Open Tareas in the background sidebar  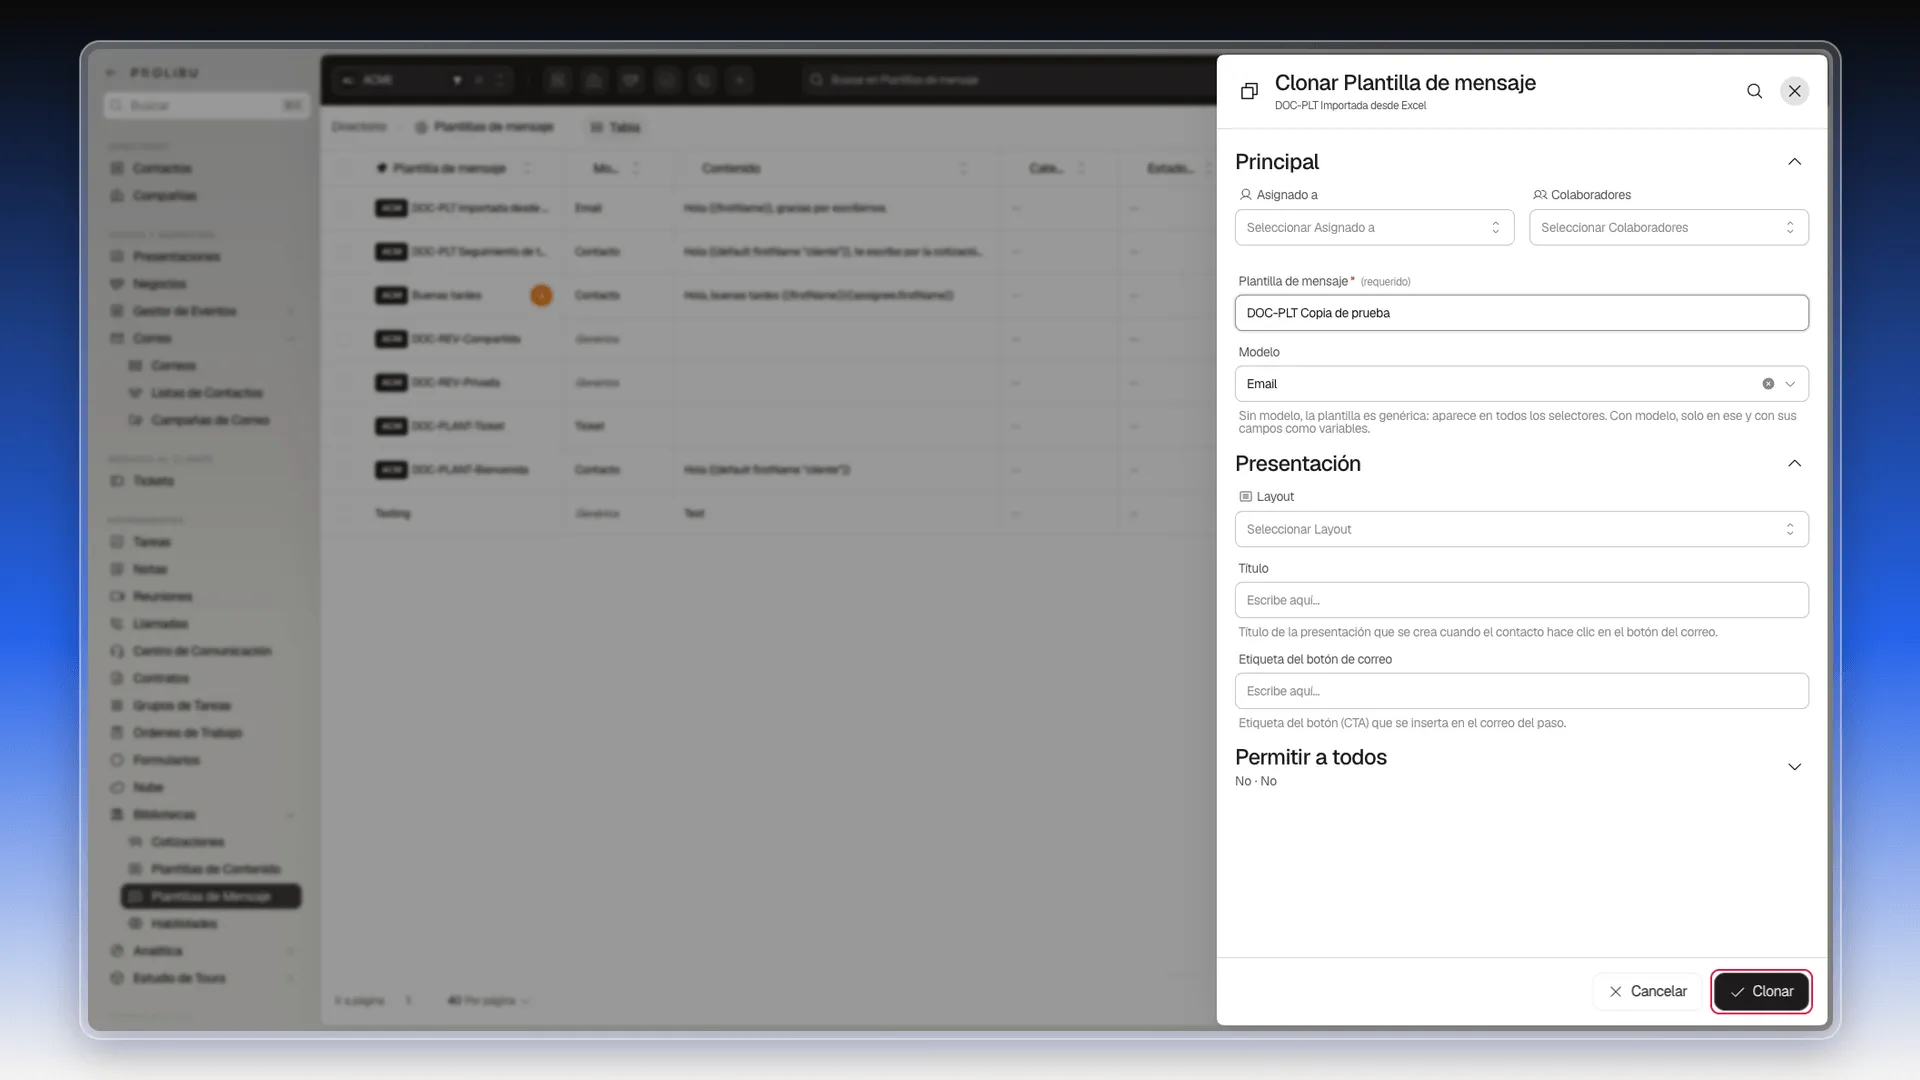152,542
